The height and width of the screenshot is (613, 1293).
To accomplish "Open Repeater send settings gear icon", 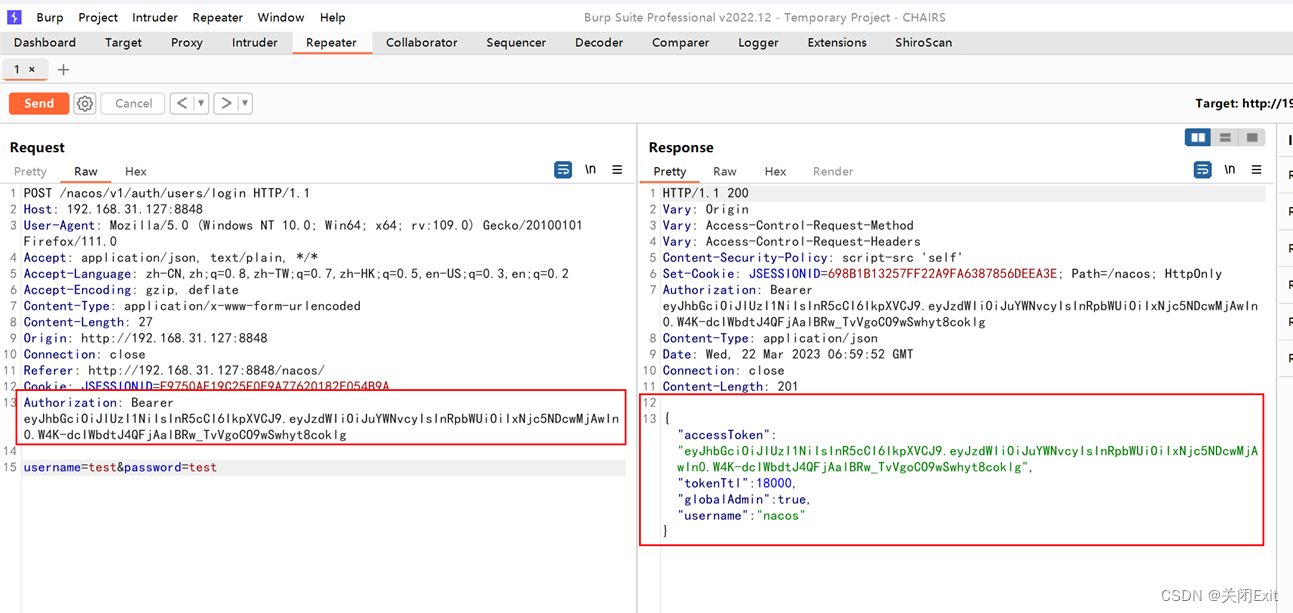I will pyautogui.click(x=85, y=103).
